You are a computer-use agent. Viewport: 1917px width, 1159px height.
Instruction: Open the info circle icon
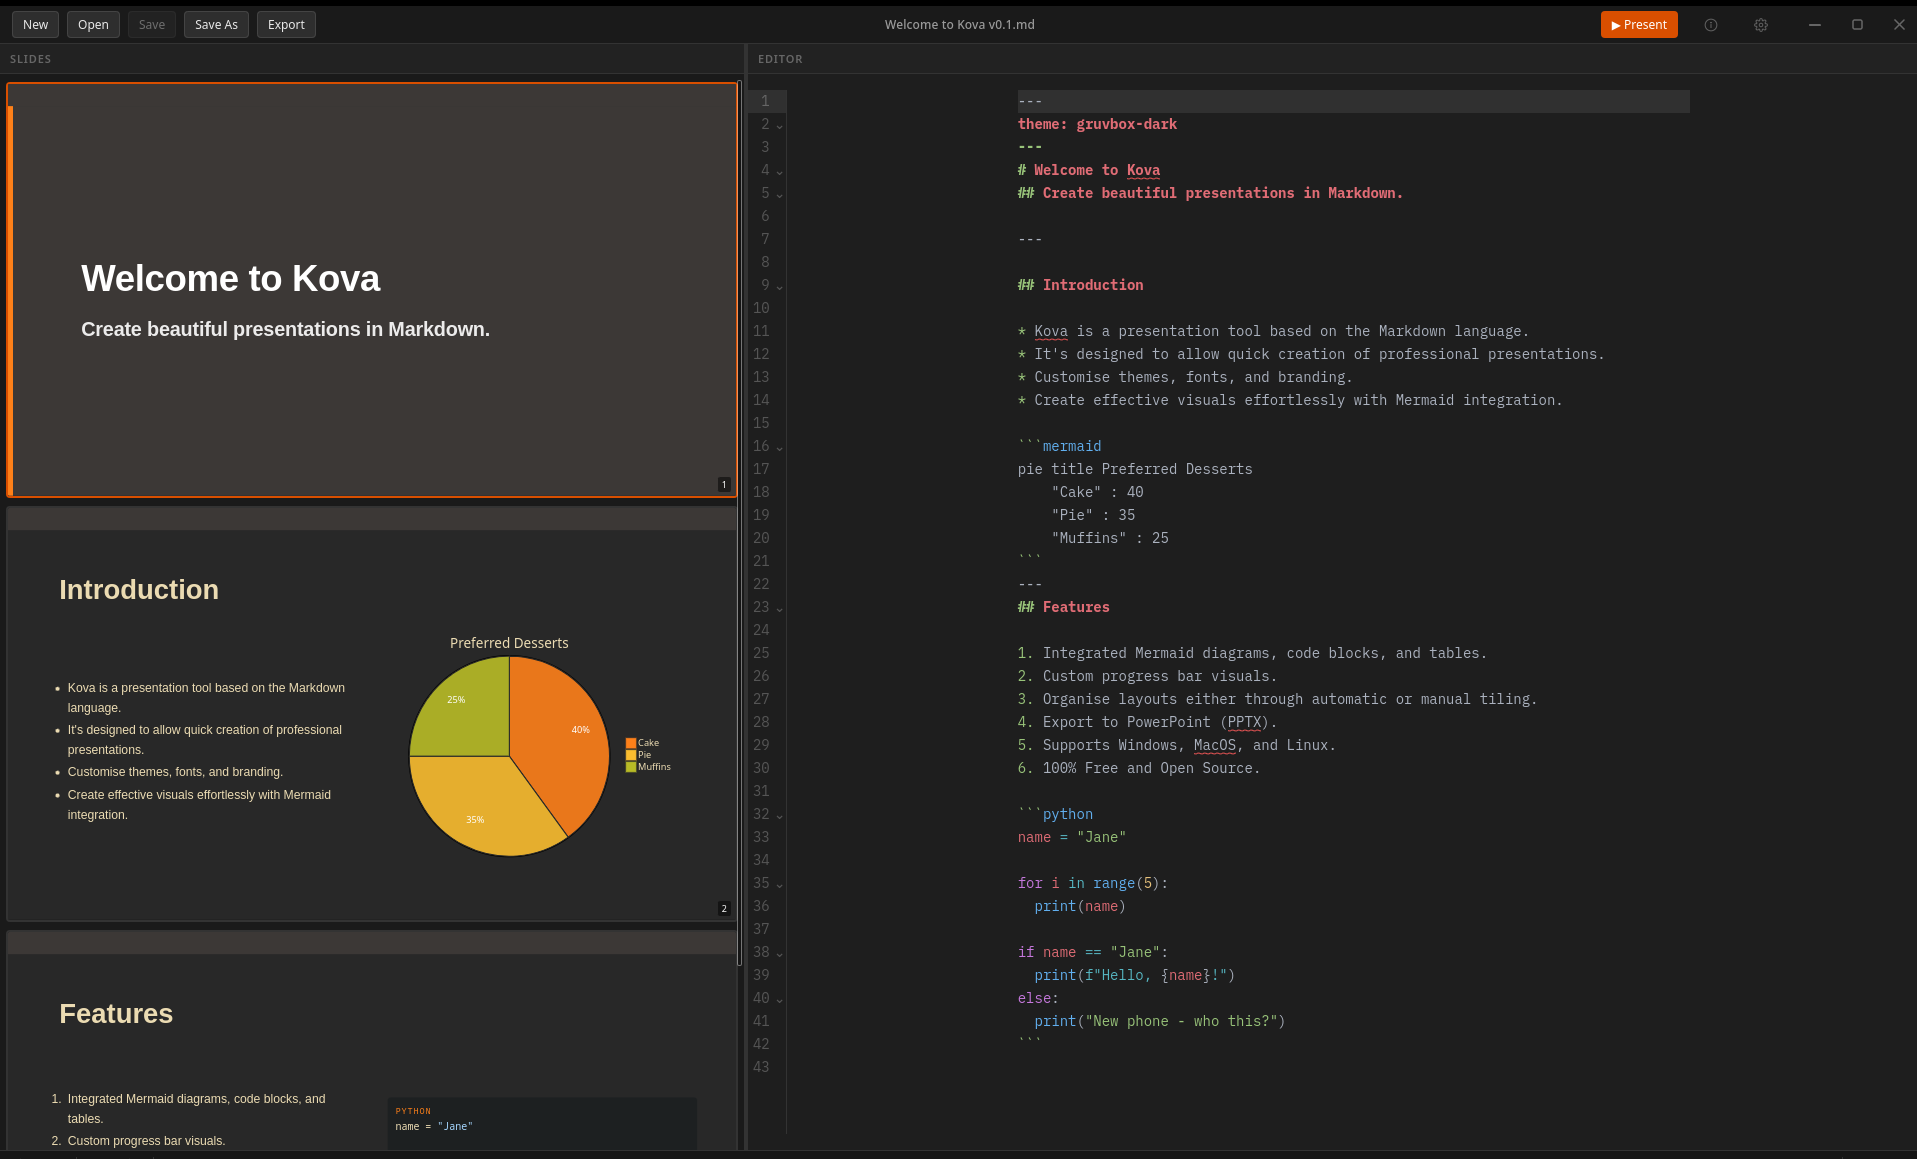[1711, 25]
